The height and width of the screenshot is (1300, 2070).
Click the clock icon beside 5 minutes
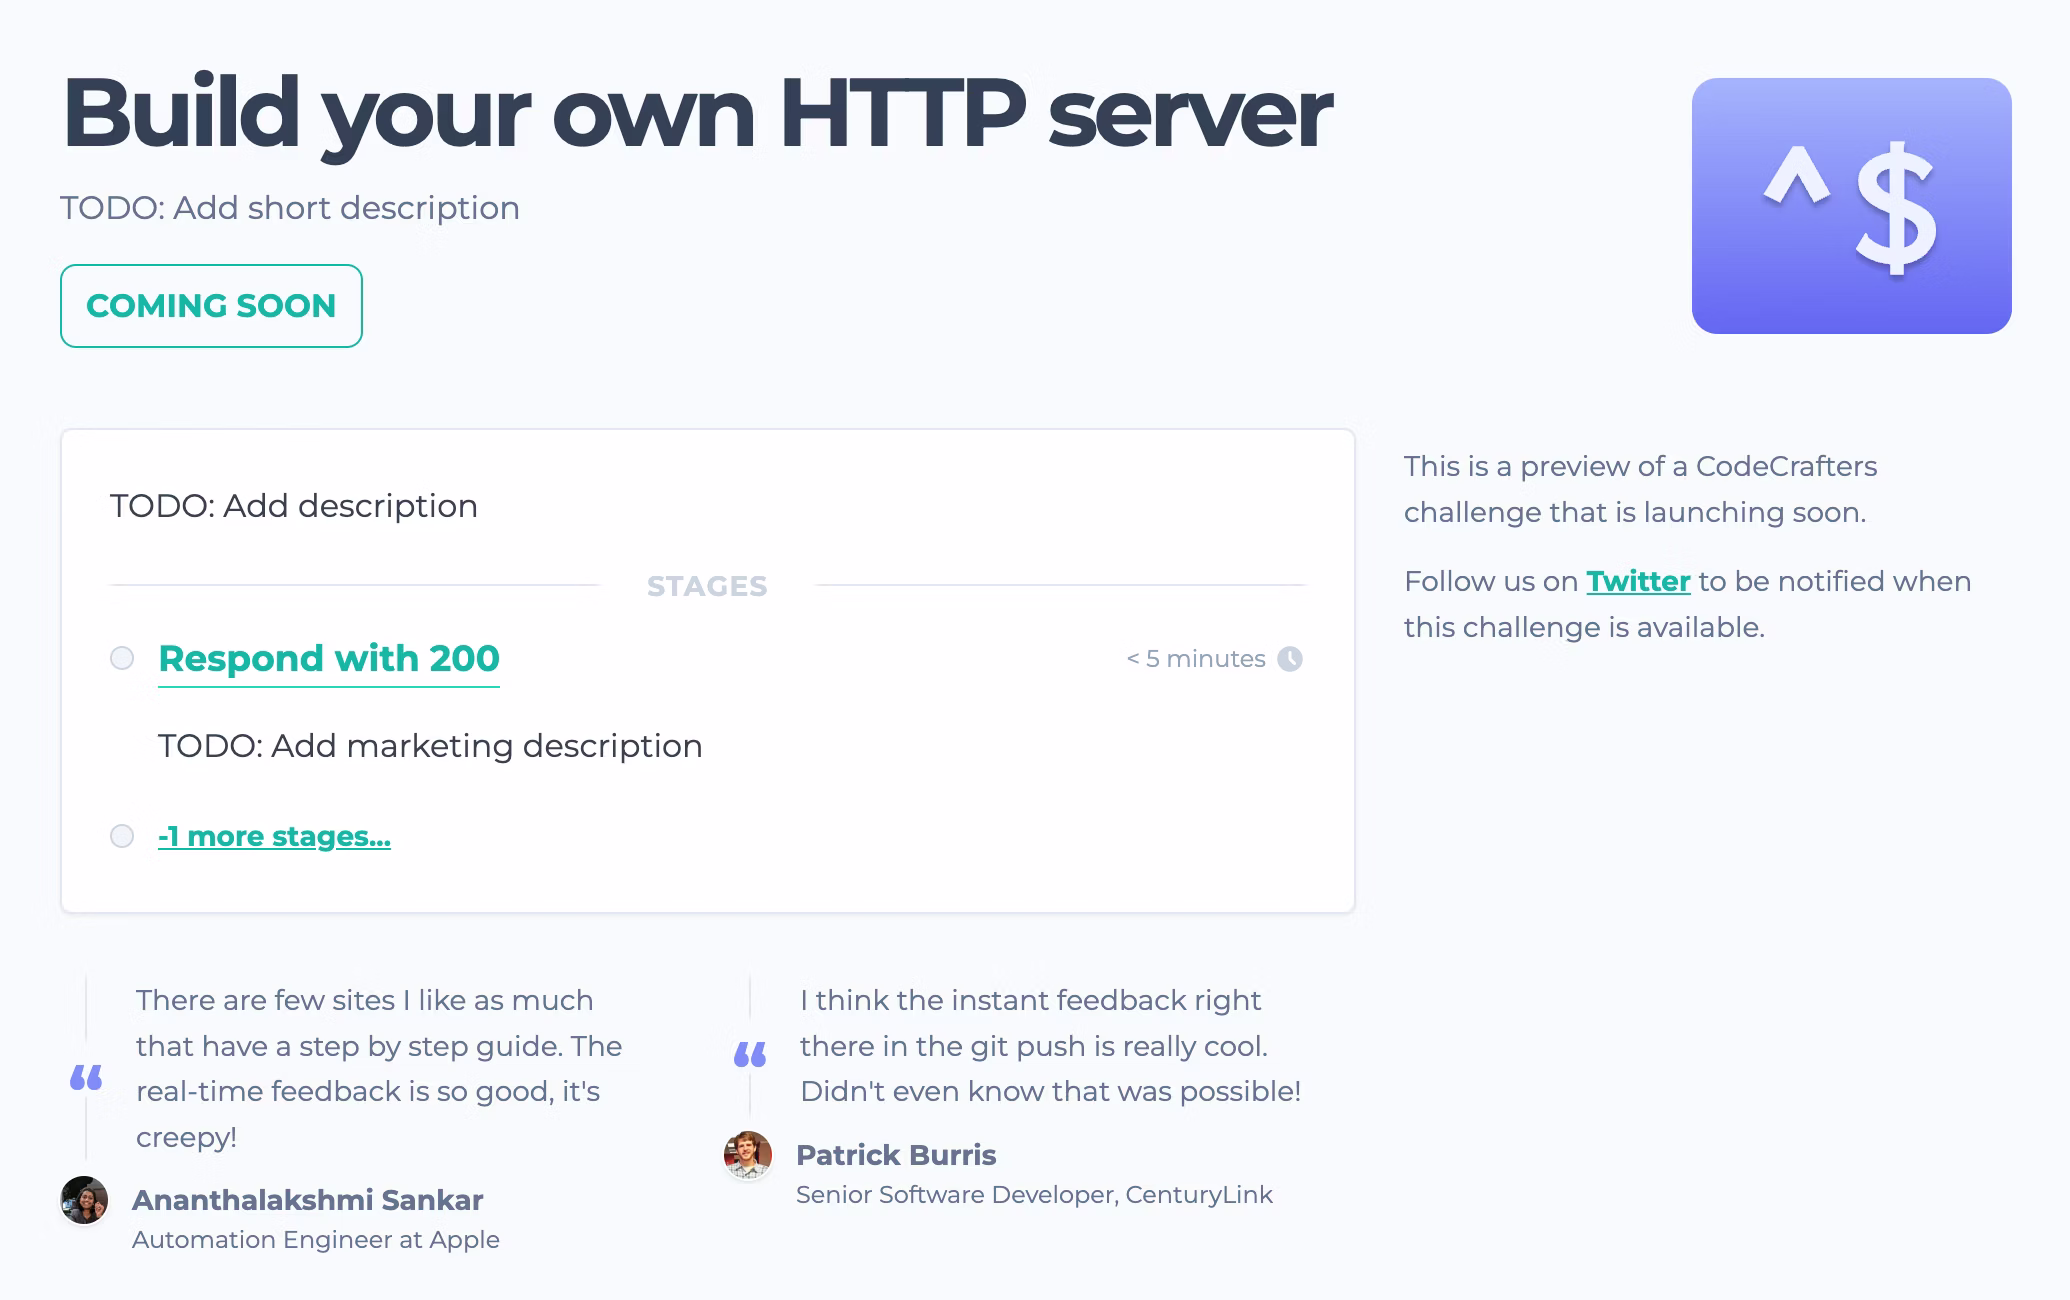pos(1290,659)
